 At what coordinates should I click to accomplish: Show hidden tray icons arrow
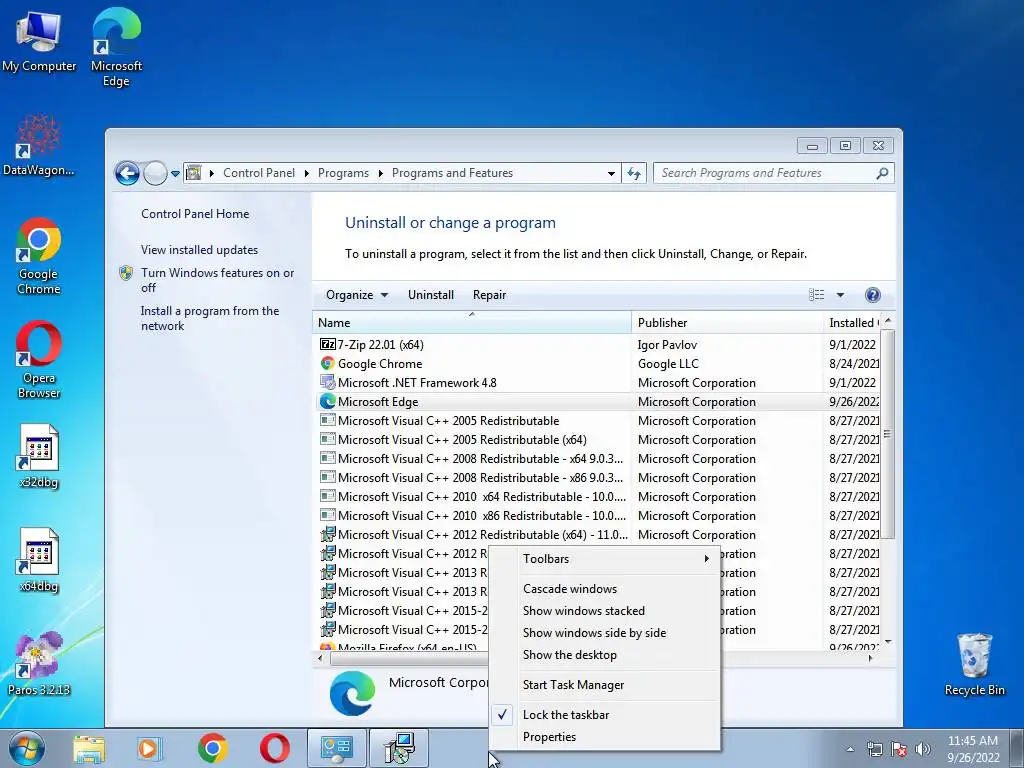(850, 749)
